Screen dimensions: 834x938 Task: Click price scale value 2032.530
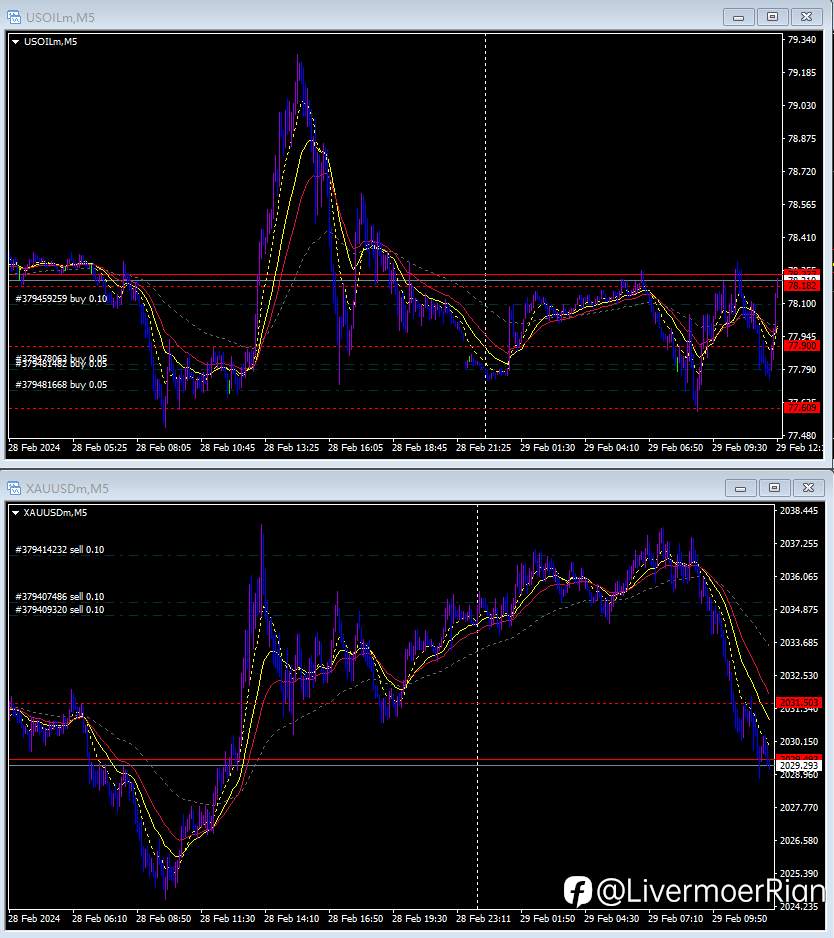[799, 675]
